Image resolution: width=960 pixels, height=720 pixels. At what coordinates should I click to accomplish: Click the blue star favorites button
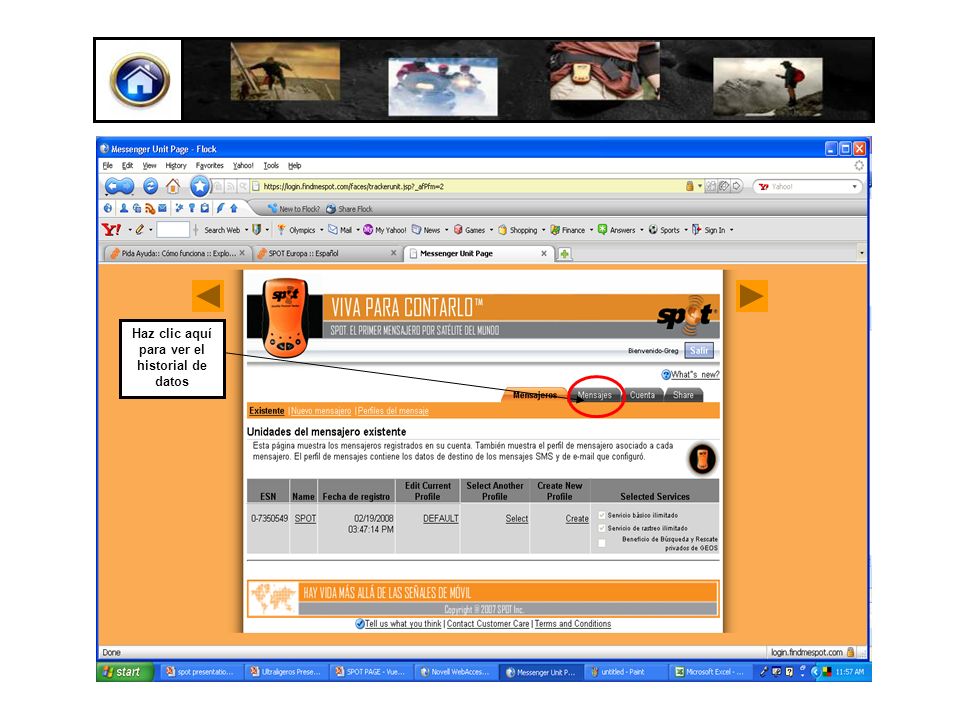(199, 186)
